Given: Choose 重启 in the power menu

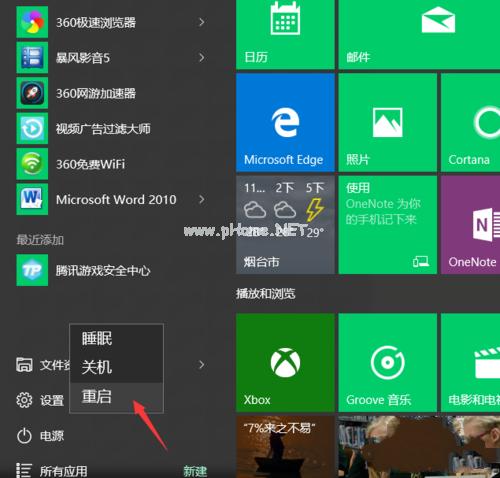Looking at the screenshot, I should (116, 397).
